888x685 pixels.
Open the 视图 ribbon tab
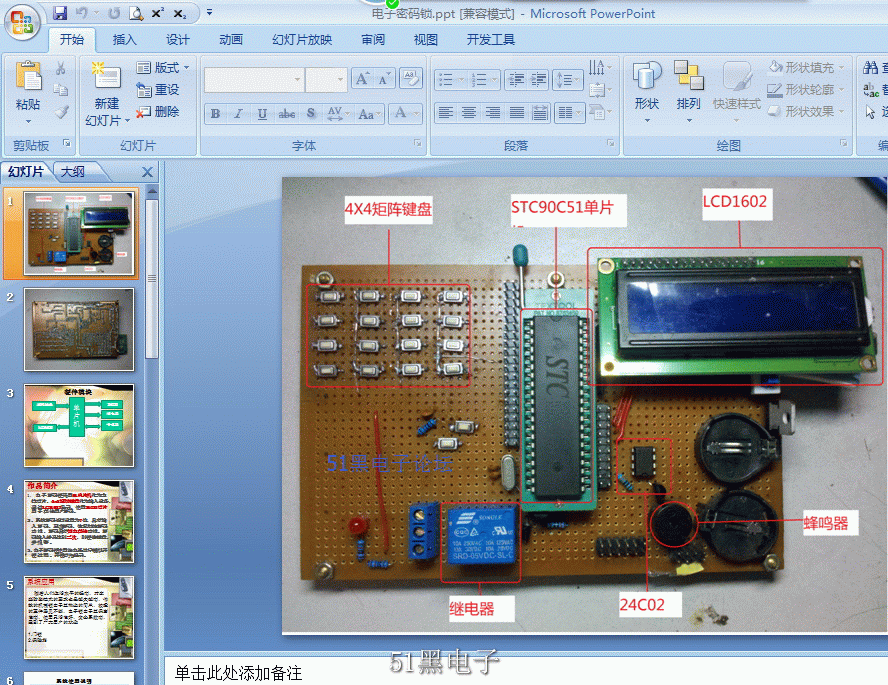tap(425, 40)
